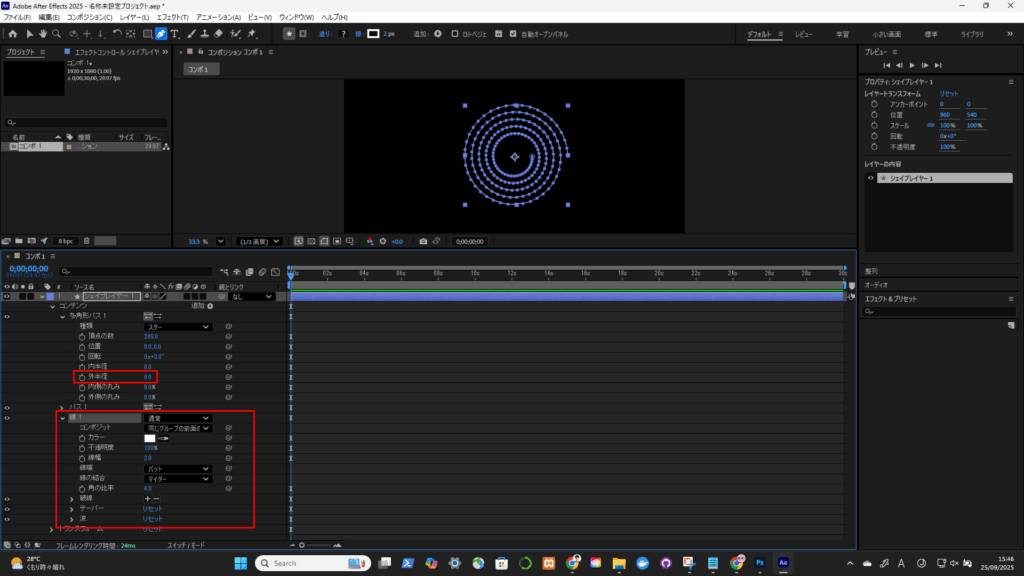The width and height of the screenshot is (1024, 576).
Task: Toggle the ロトベジェ checkbox
Action: click(x=455, y=33)
